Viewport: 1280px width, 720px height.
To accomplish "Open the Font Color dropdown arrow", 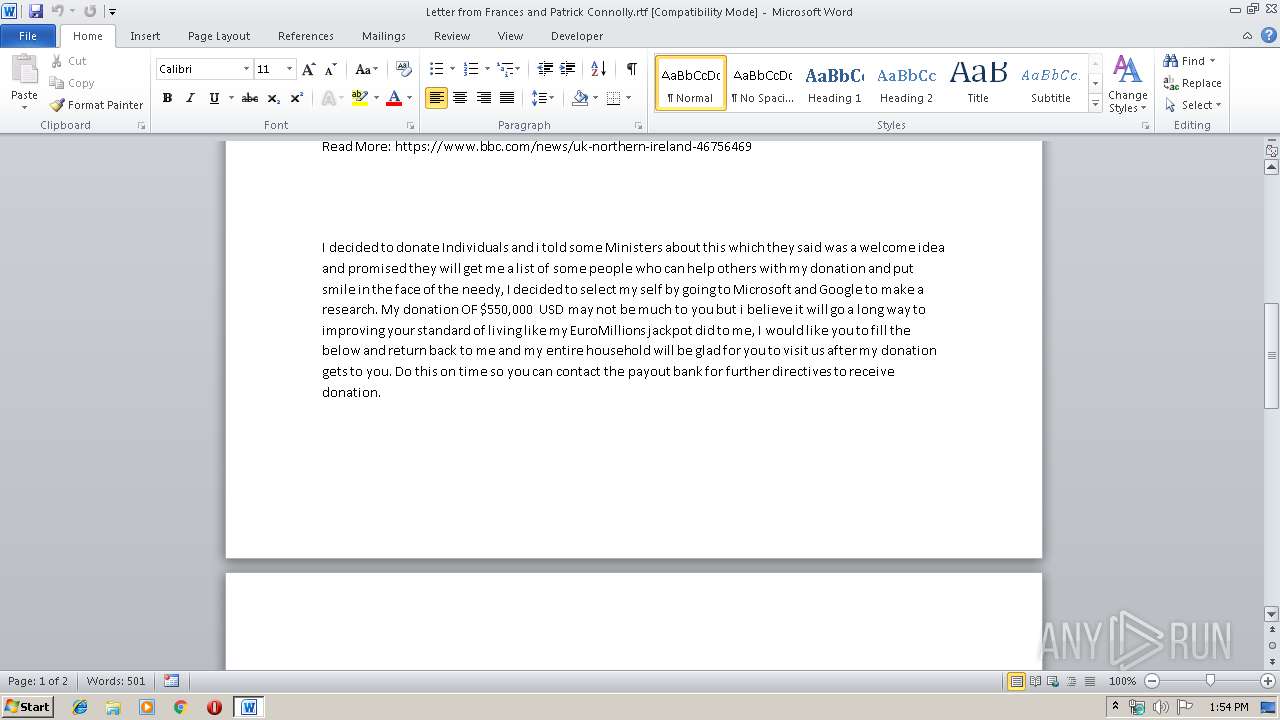I will coord(409,98).
